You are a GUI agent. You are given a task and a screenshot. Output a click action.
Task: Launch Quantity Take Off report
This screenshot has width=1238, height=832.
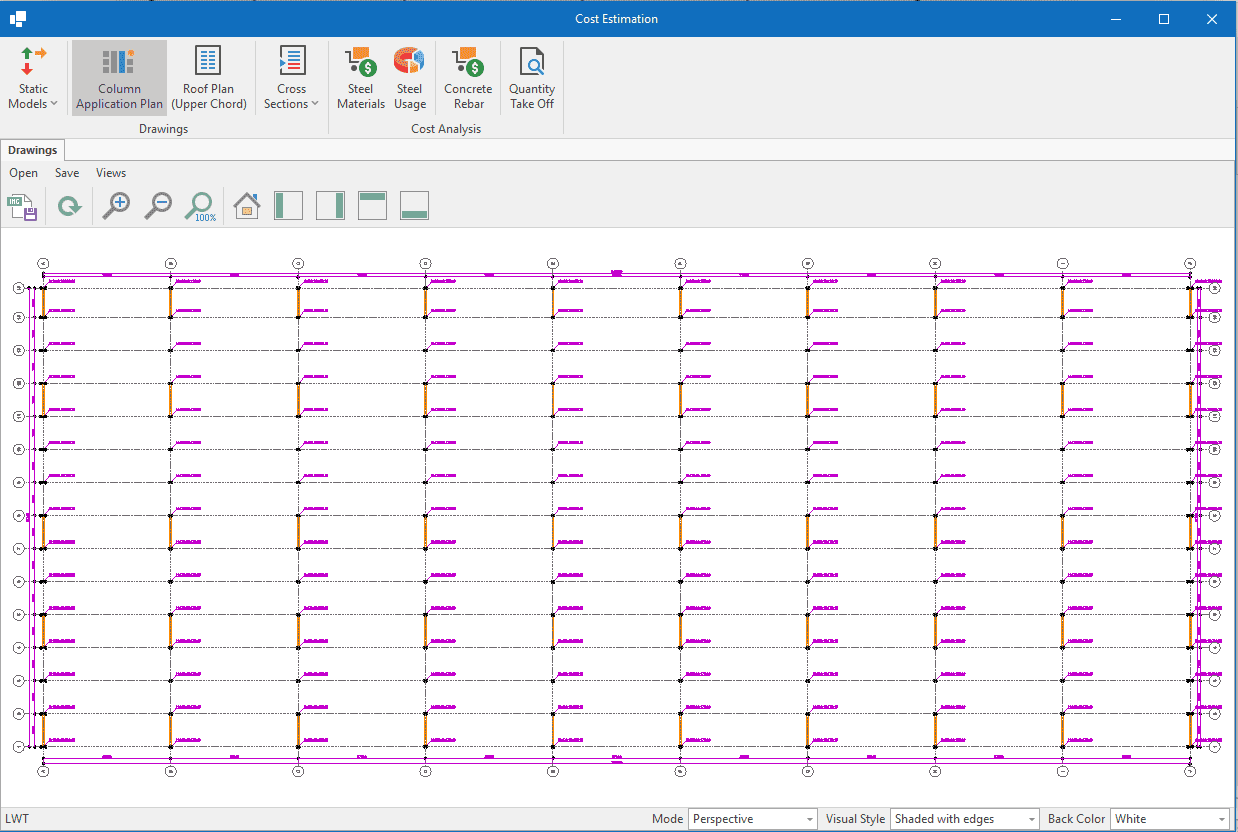531,78
